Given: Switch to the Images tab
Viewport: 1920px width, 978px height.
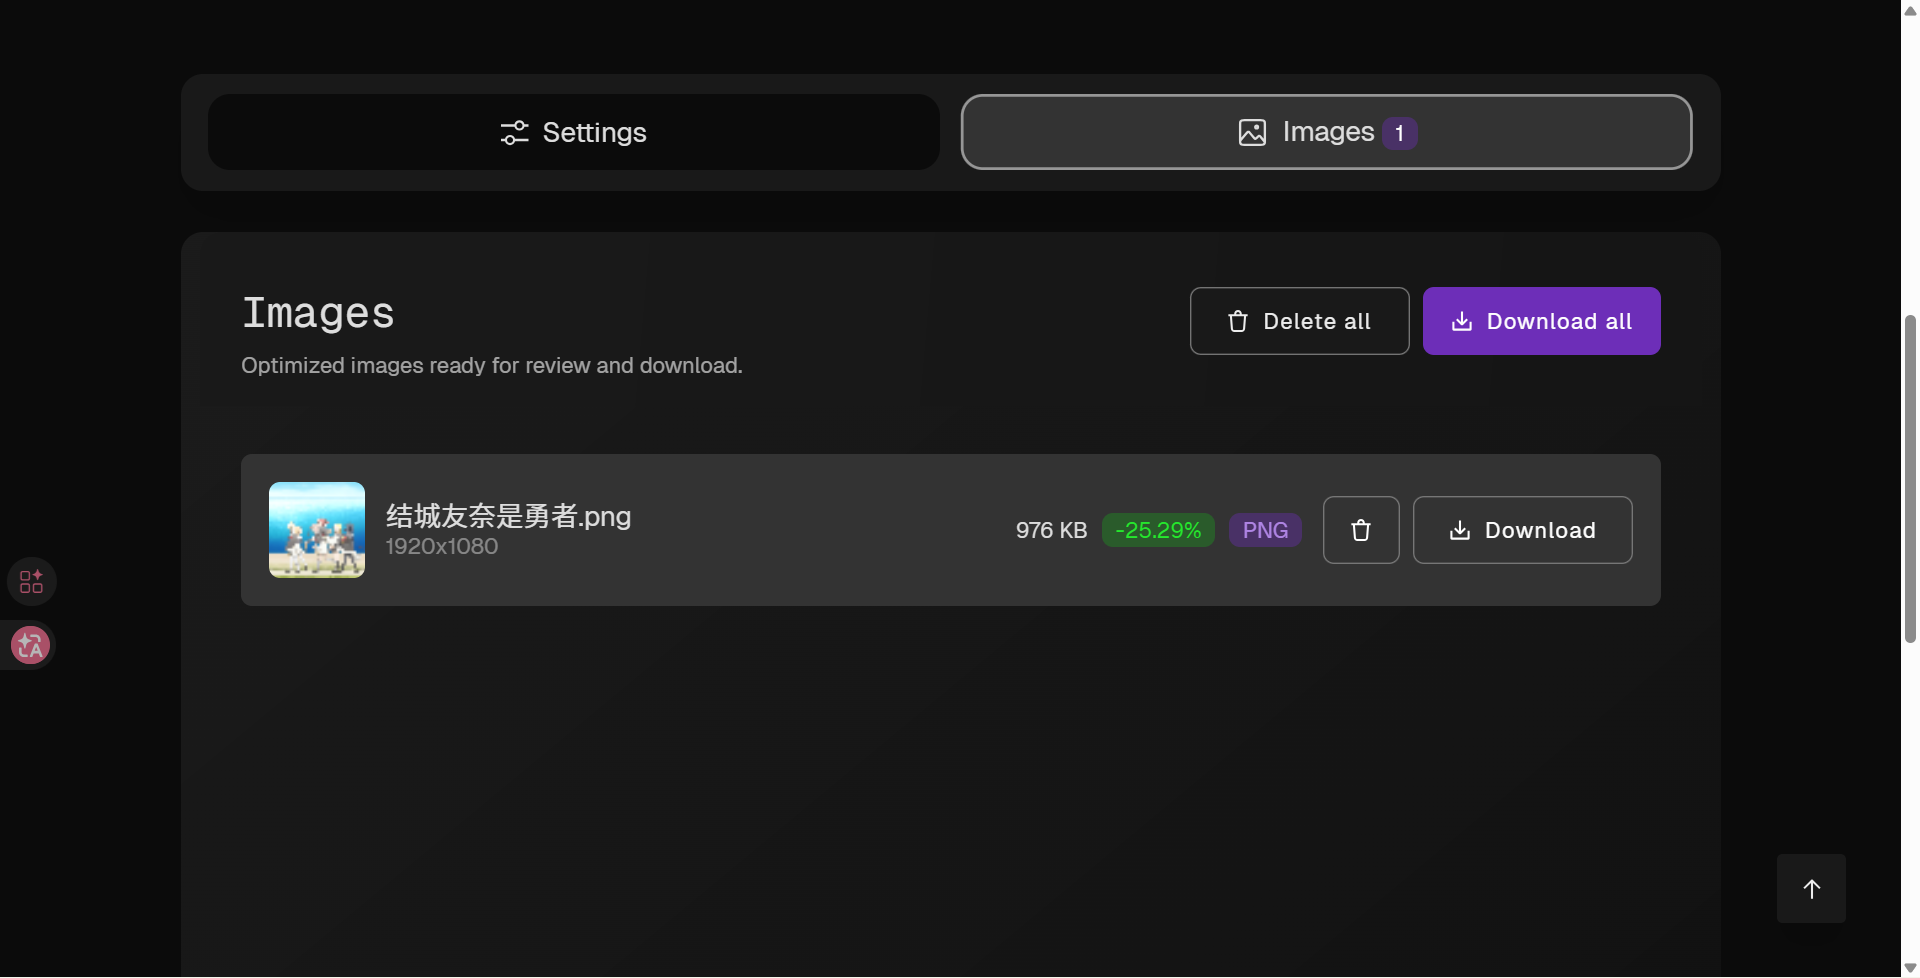Looking at the screenshot, I should click(1325, 132).
